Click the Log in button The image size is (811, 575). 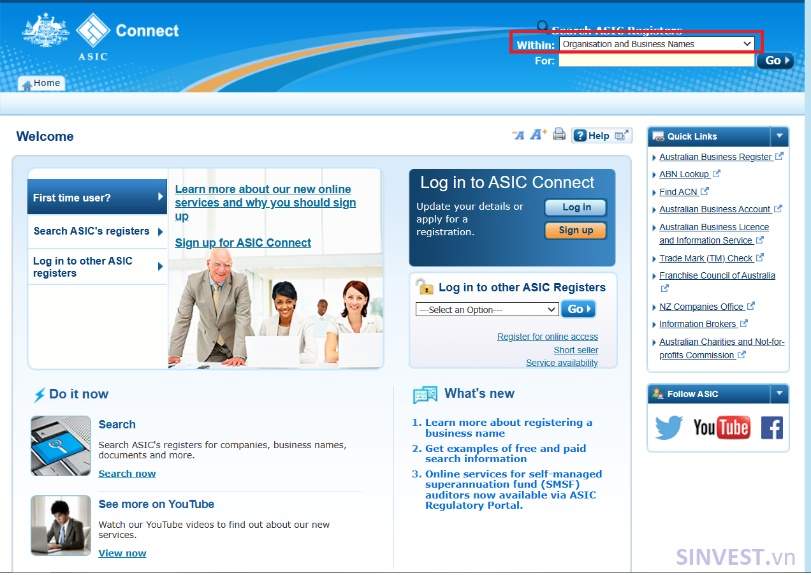click(x=576, y=207)
